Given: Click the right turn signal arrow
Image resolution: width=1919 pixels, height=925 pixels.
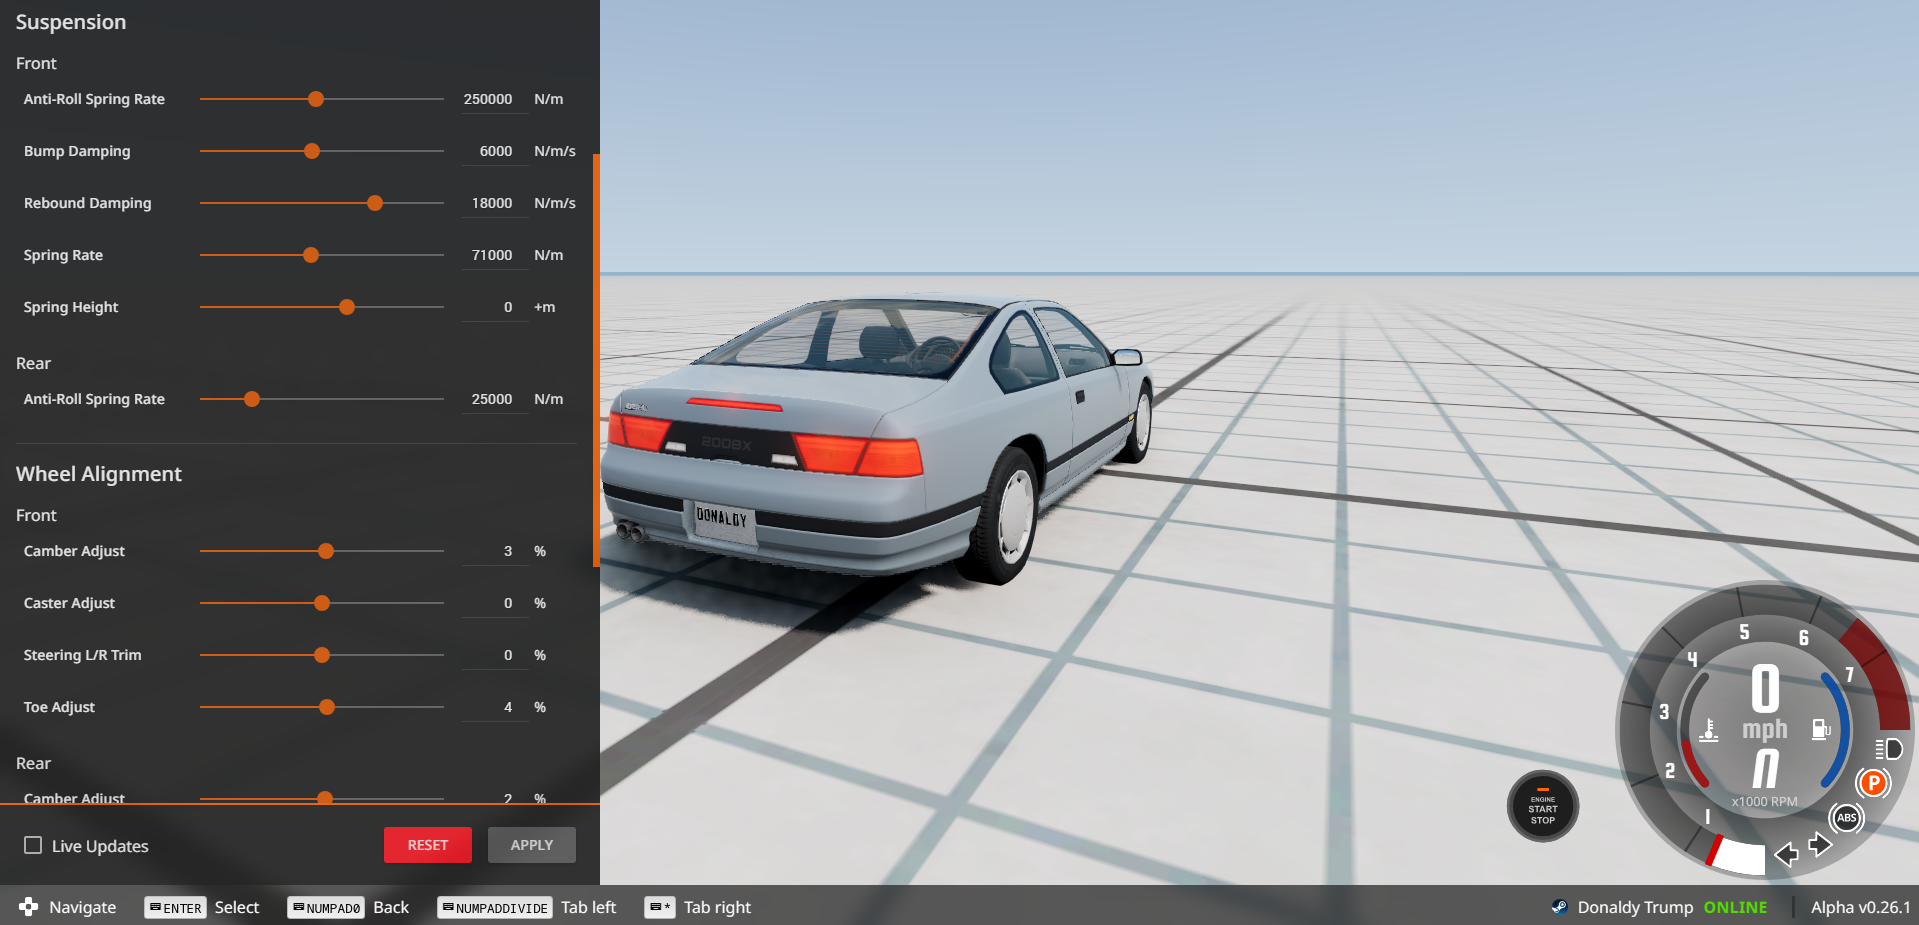Looking at the screenshot, I should [1820, 845].
